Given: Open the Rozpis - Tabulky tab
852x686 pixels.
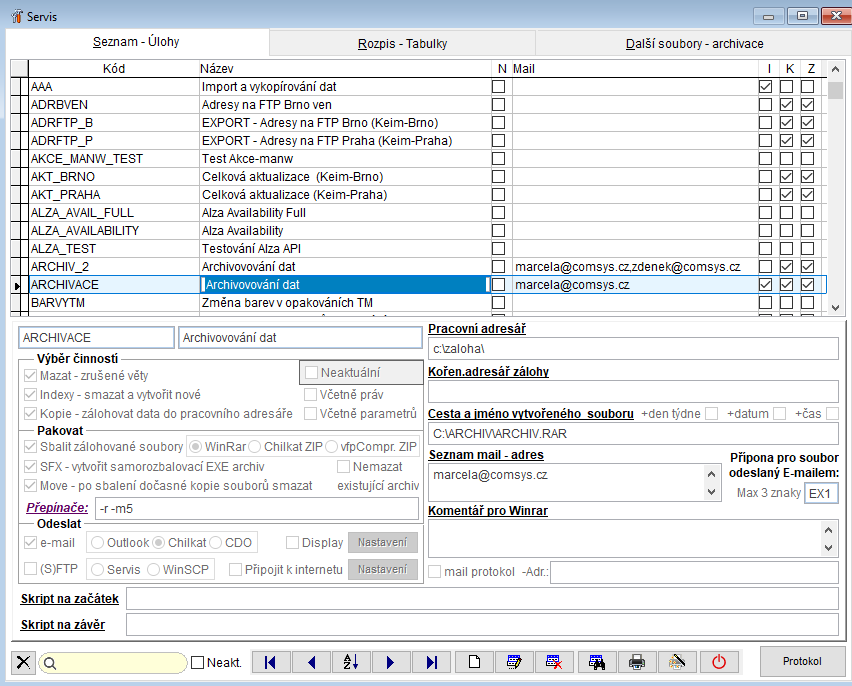Looking at the screenshot, I should tap(403, 43).
